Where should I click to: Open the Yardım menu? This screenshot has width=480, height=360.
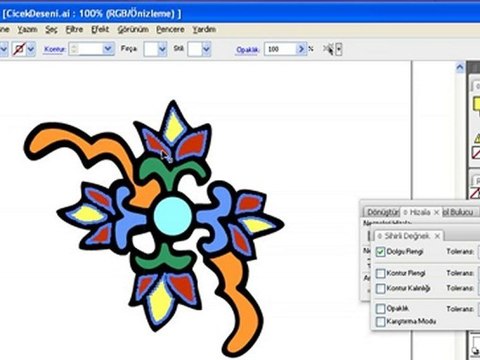pyautogui.click(x=204, y=30)
